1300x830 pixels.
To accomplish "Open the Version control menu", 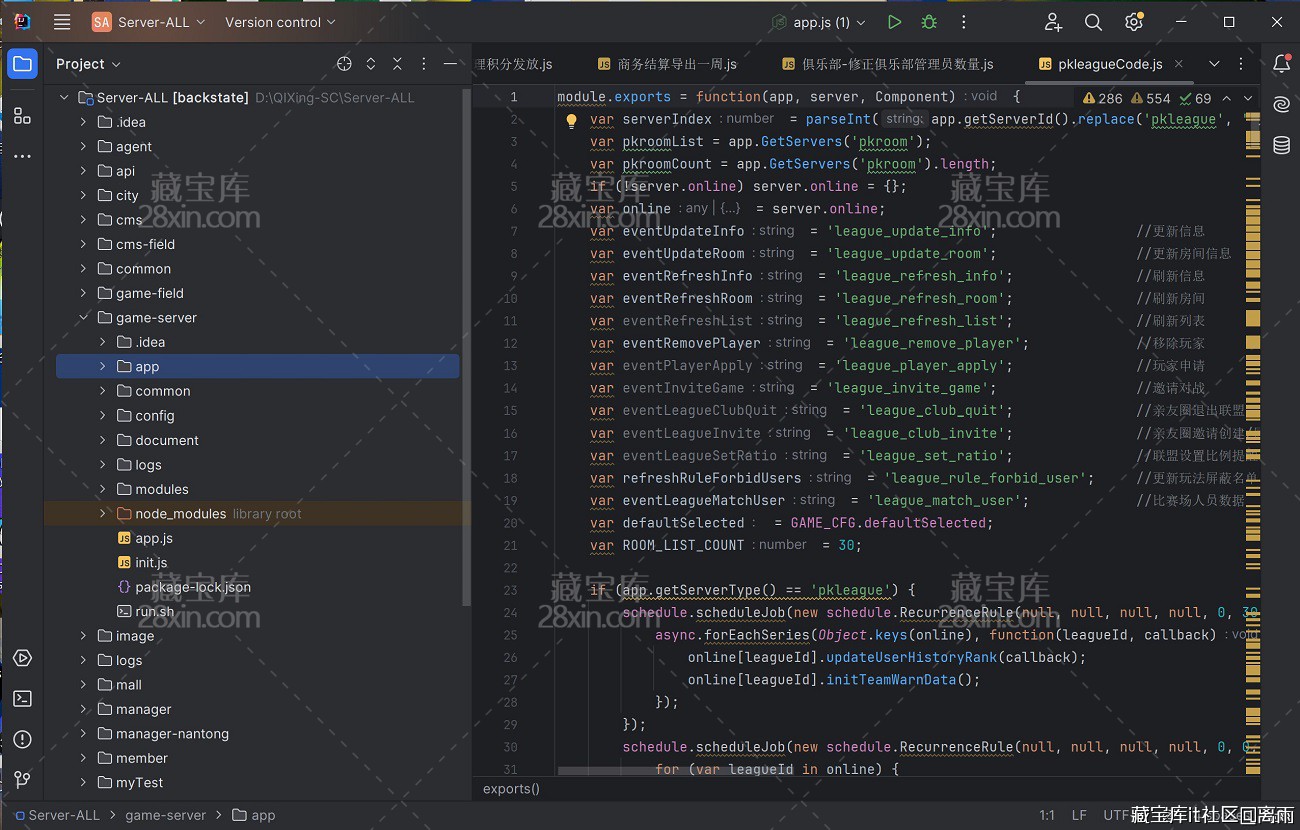I will coord(280,22).
